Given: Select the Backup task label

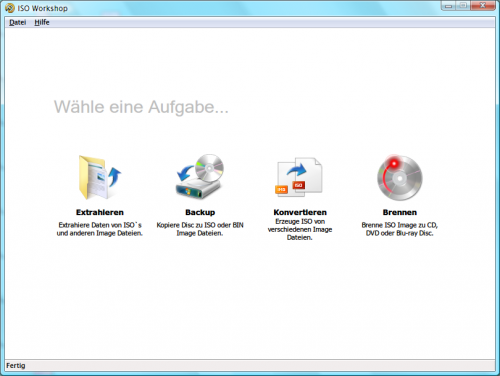Looking at the screenshot, I should 200,212.
